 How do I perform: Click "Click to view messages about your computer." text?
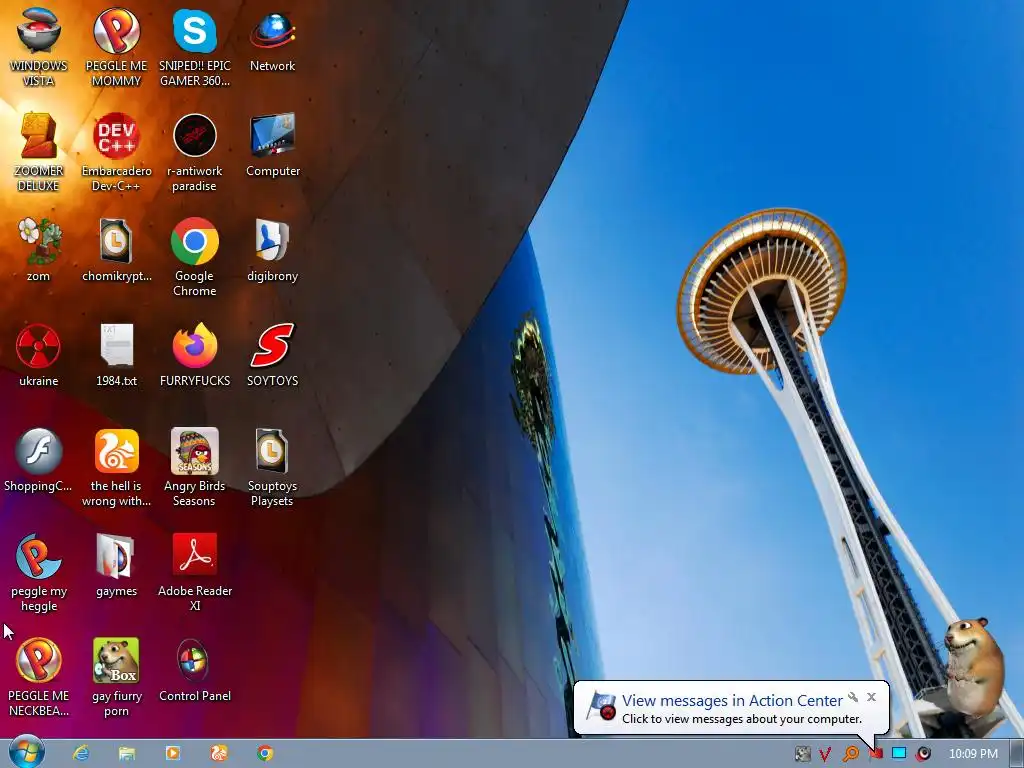click(742, 718)
